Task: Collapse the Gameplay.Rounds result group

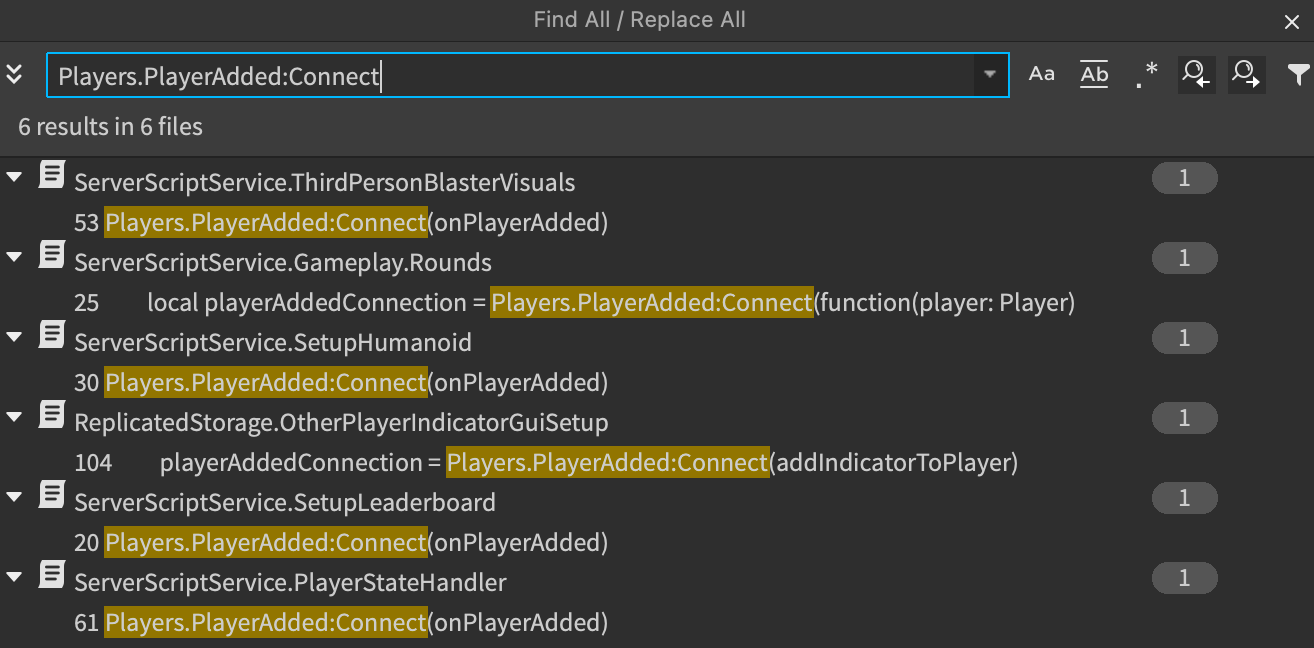Action: point(14,257)
